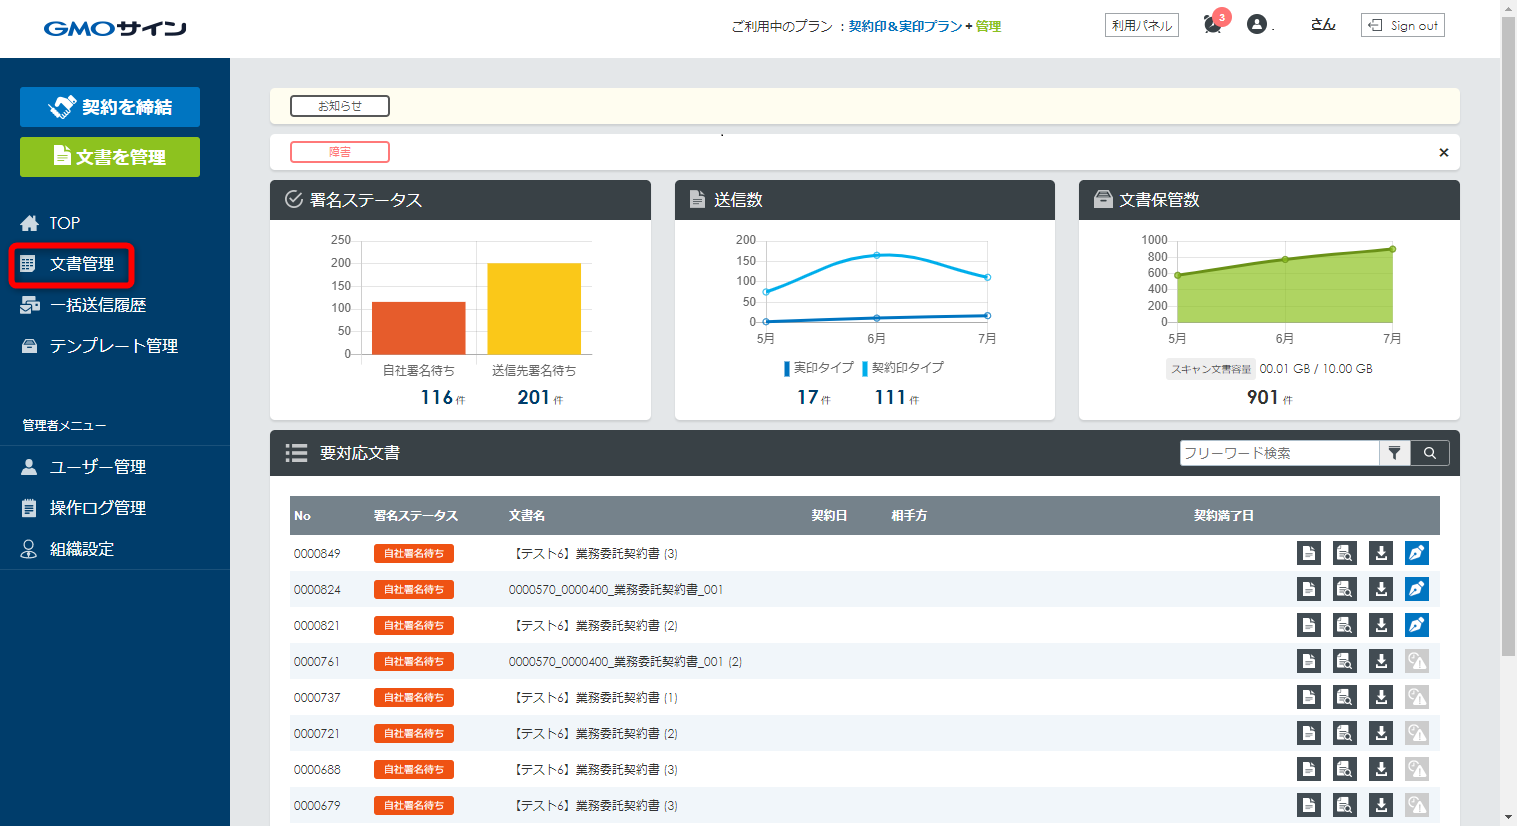Open document preview icon for row 0000821

(1344, 625)
